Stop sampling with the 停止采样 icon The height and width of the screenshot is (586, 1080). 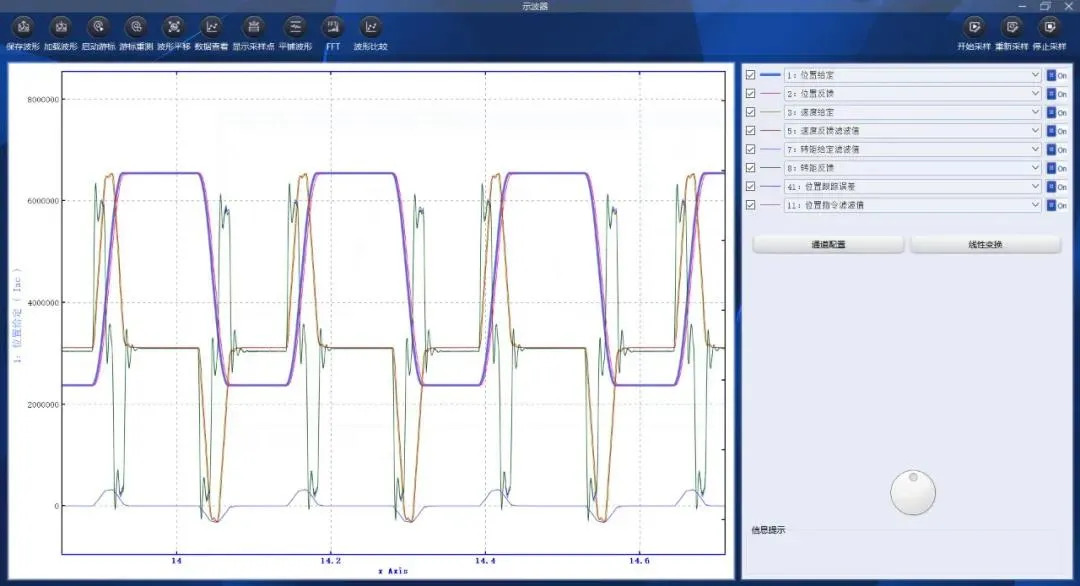1048,27
